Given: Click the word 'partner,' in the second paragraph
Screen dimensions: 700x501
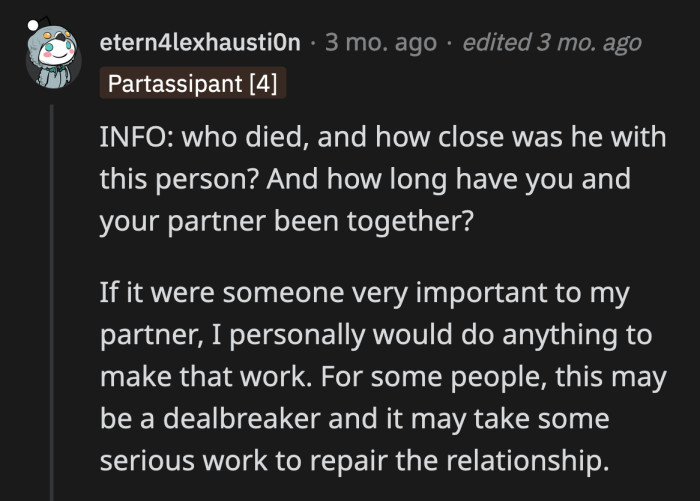Looking at the screenshot, I should tap(152, 336).
